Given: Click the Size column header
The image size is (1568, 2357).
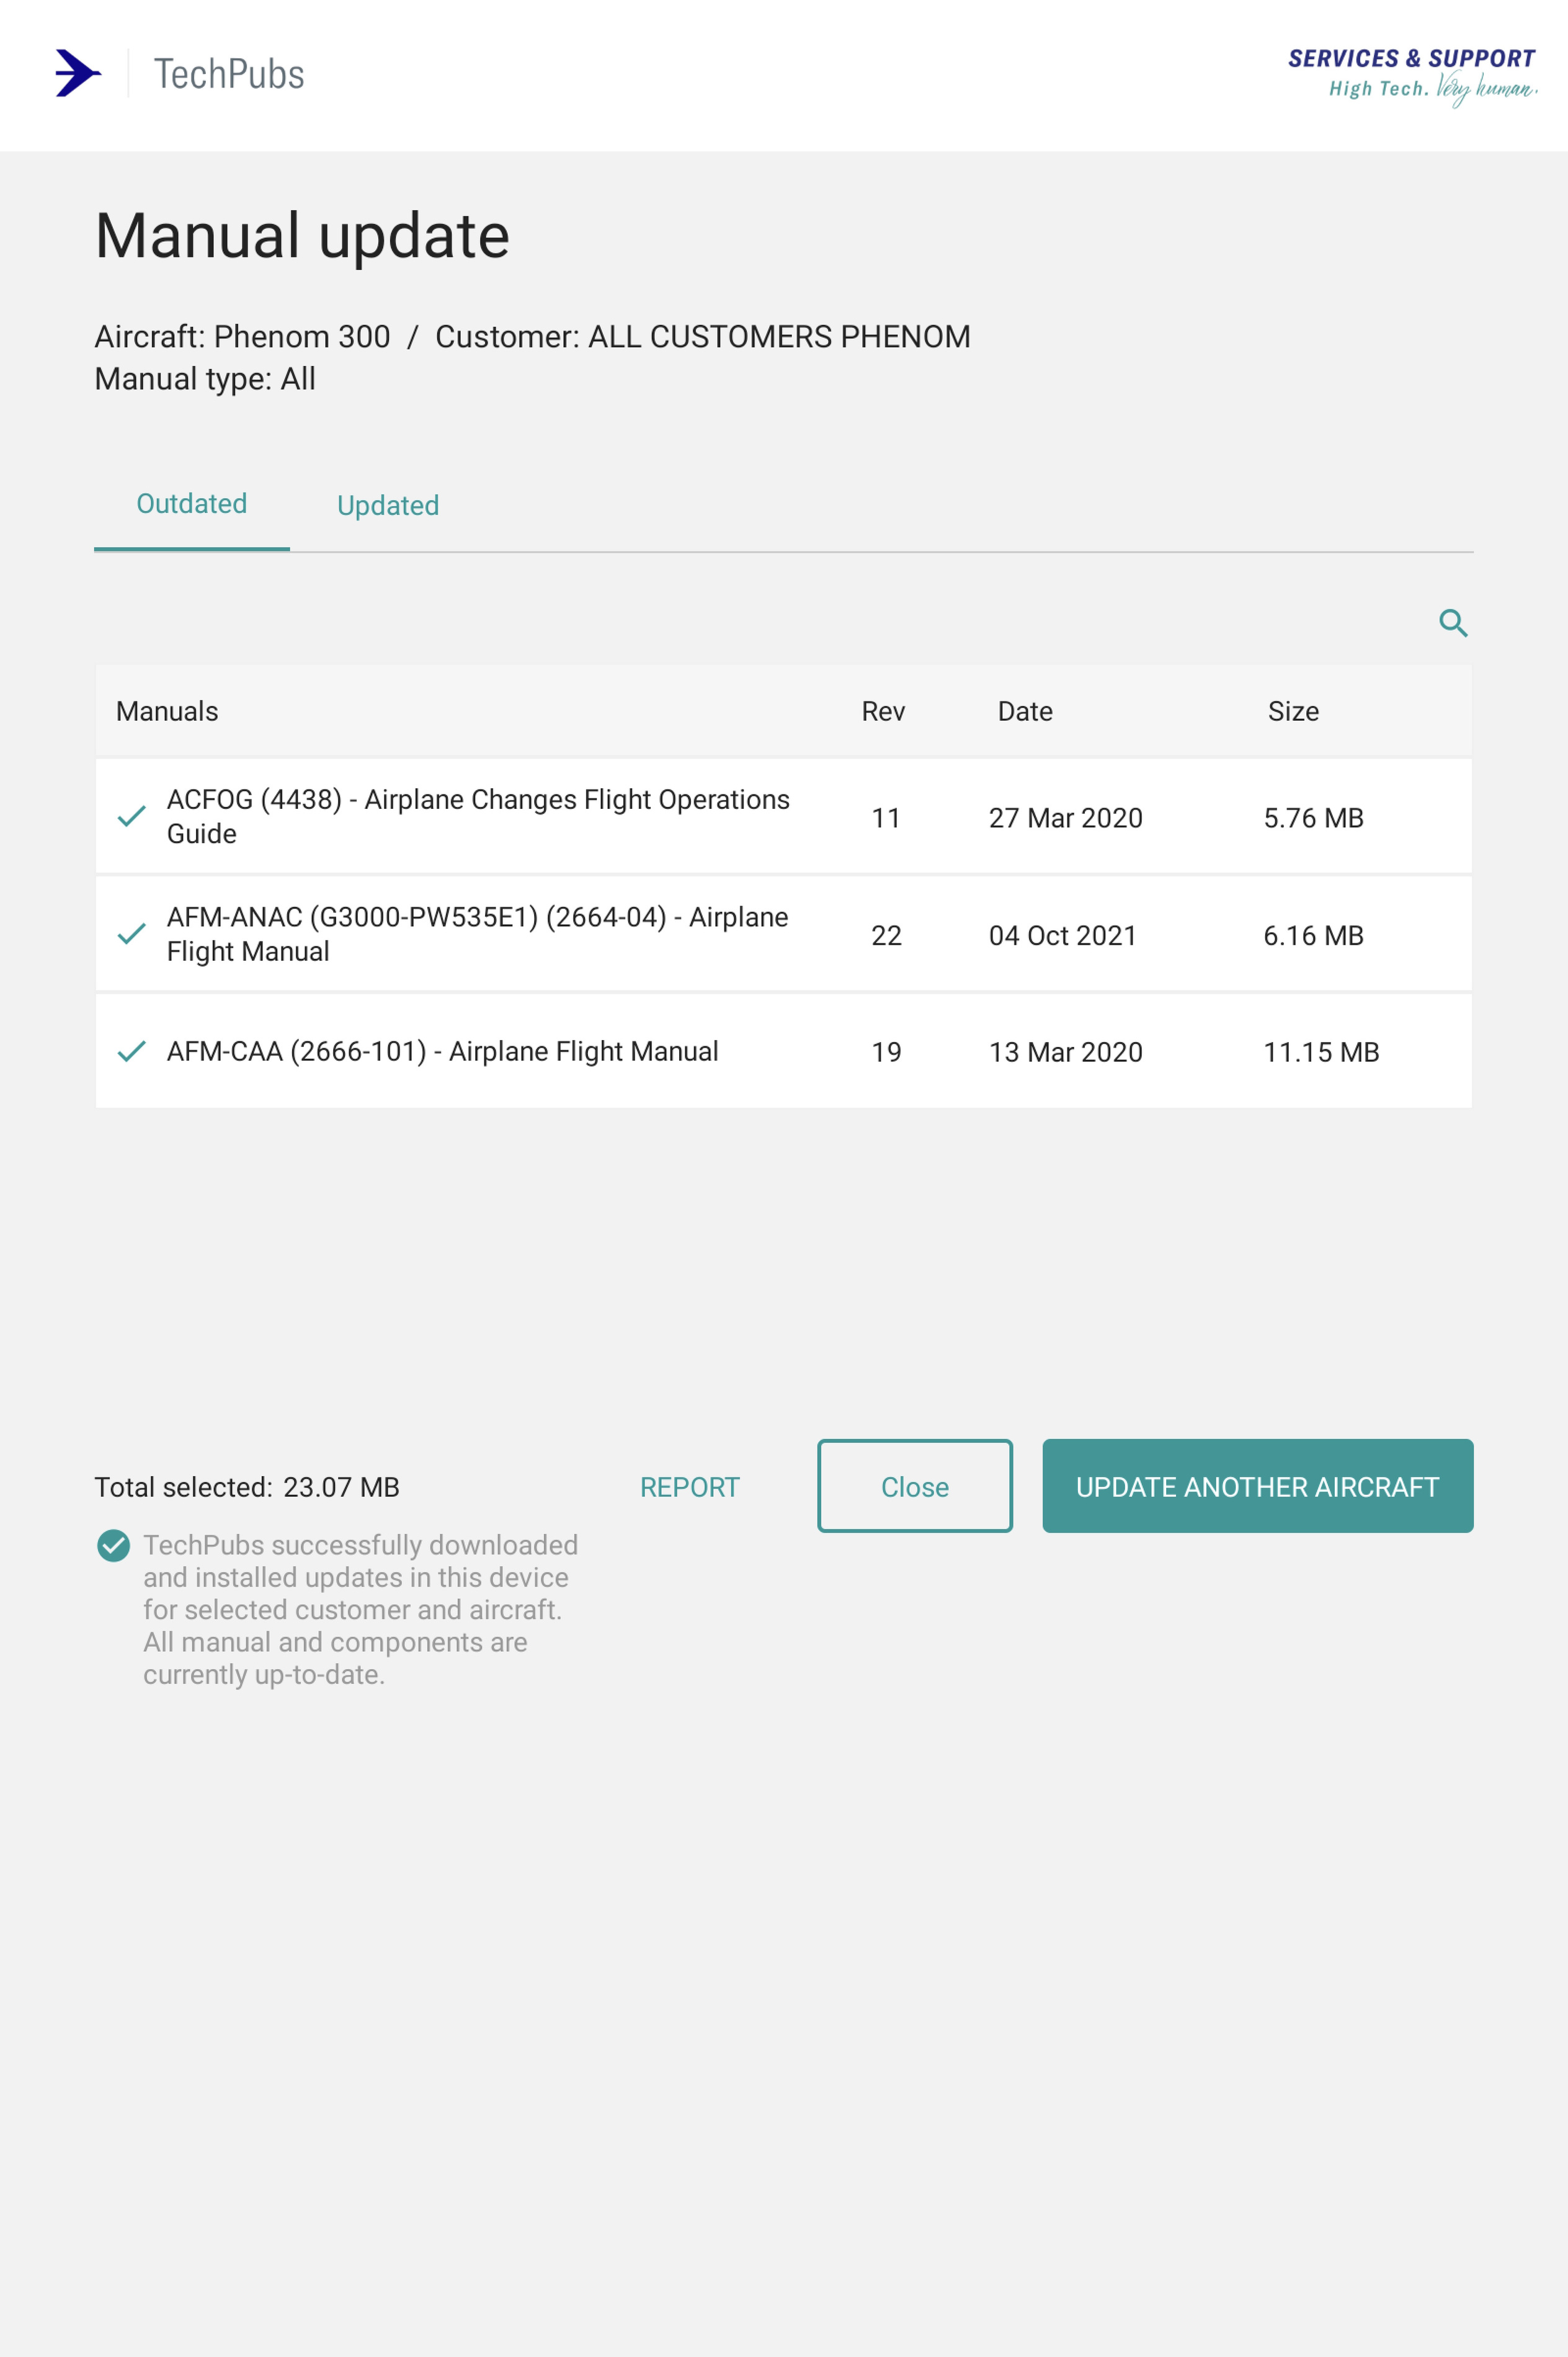Looking at the screenshot, I should pyautogui.click(x=1292, y=711).
